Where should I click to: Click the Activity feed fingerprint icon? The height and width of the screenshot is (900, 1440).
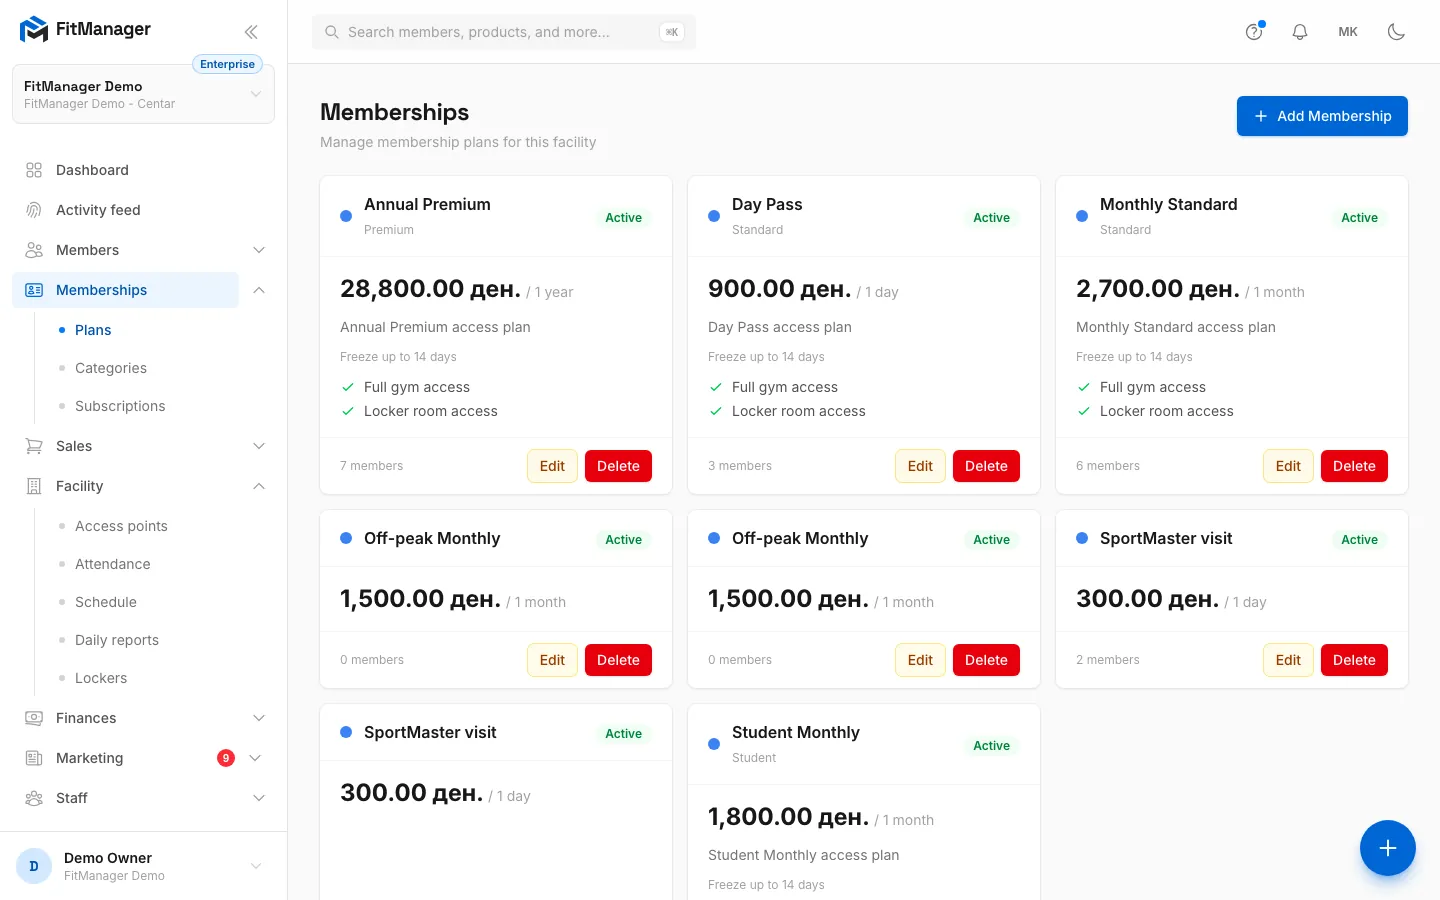click(34, 210)
